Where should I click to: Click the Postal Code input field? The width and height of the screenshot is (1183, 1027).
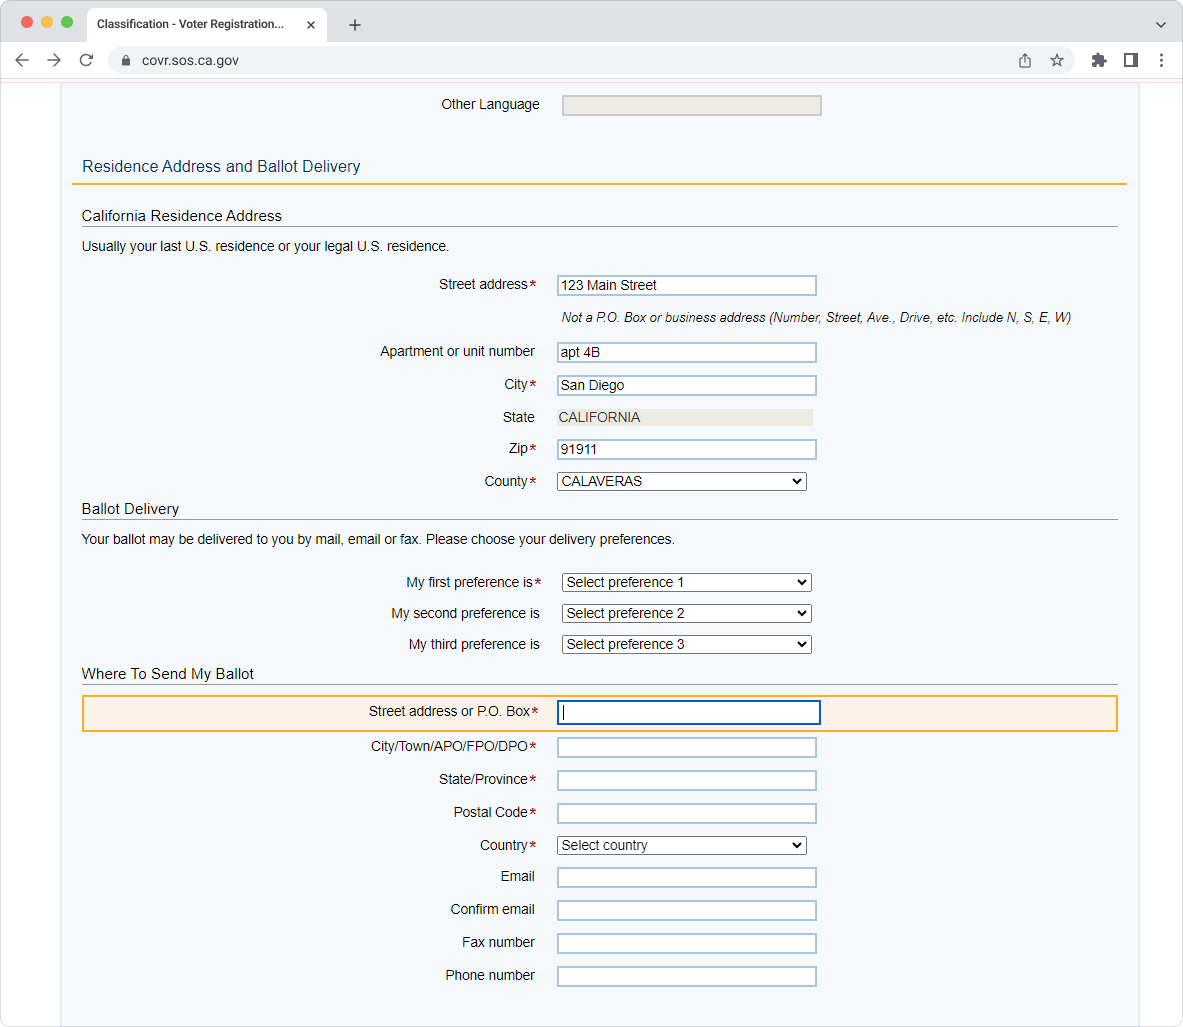[x=687, y=813]
